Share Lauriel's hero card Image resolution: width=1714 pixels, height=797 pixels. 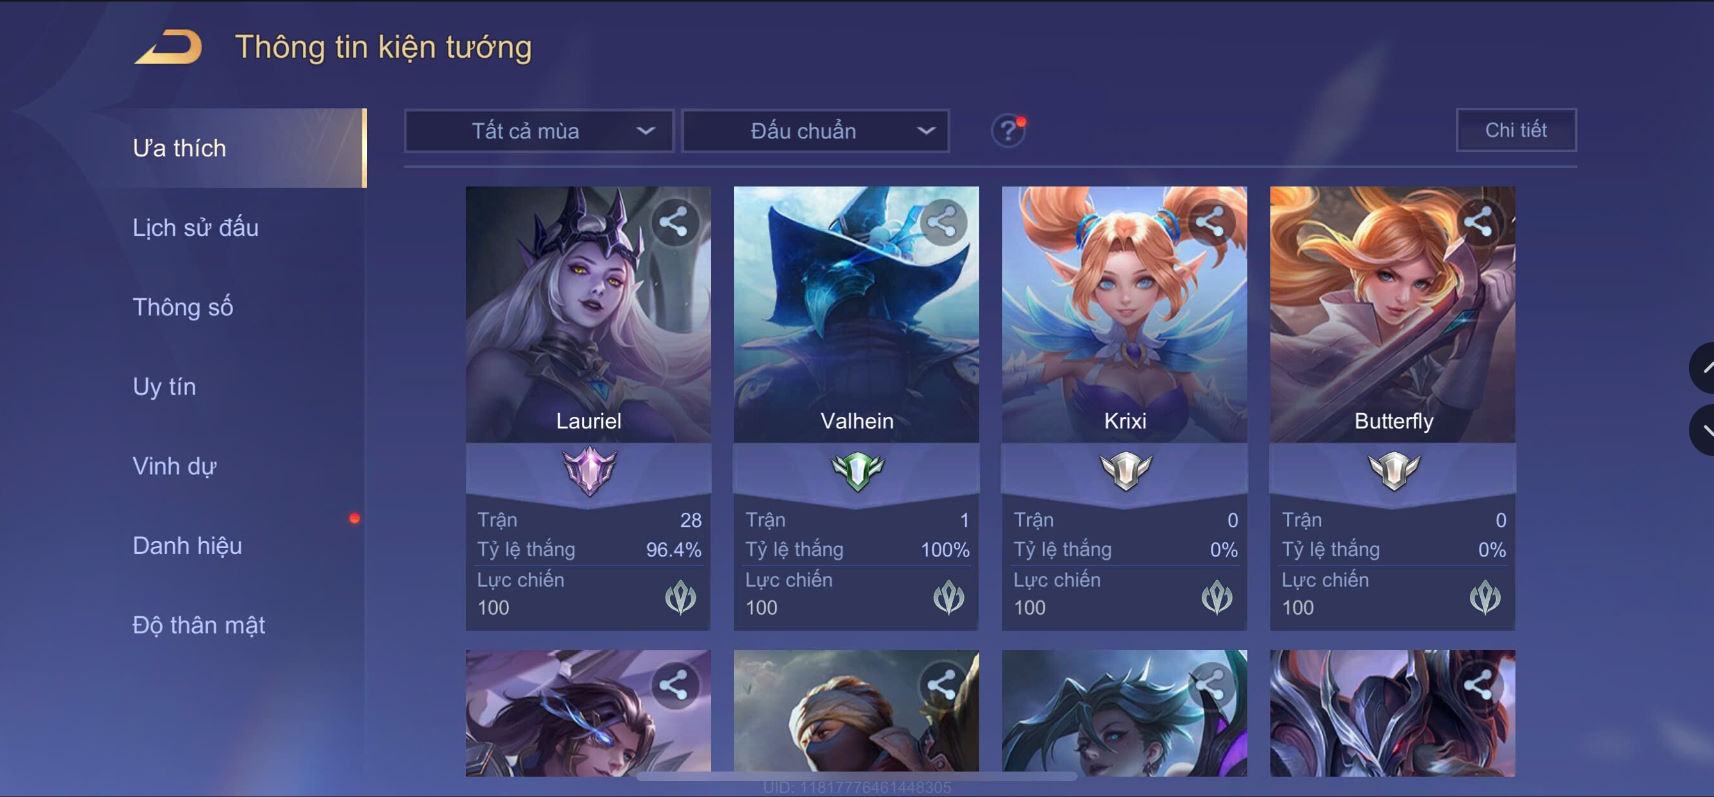[674, 222]
